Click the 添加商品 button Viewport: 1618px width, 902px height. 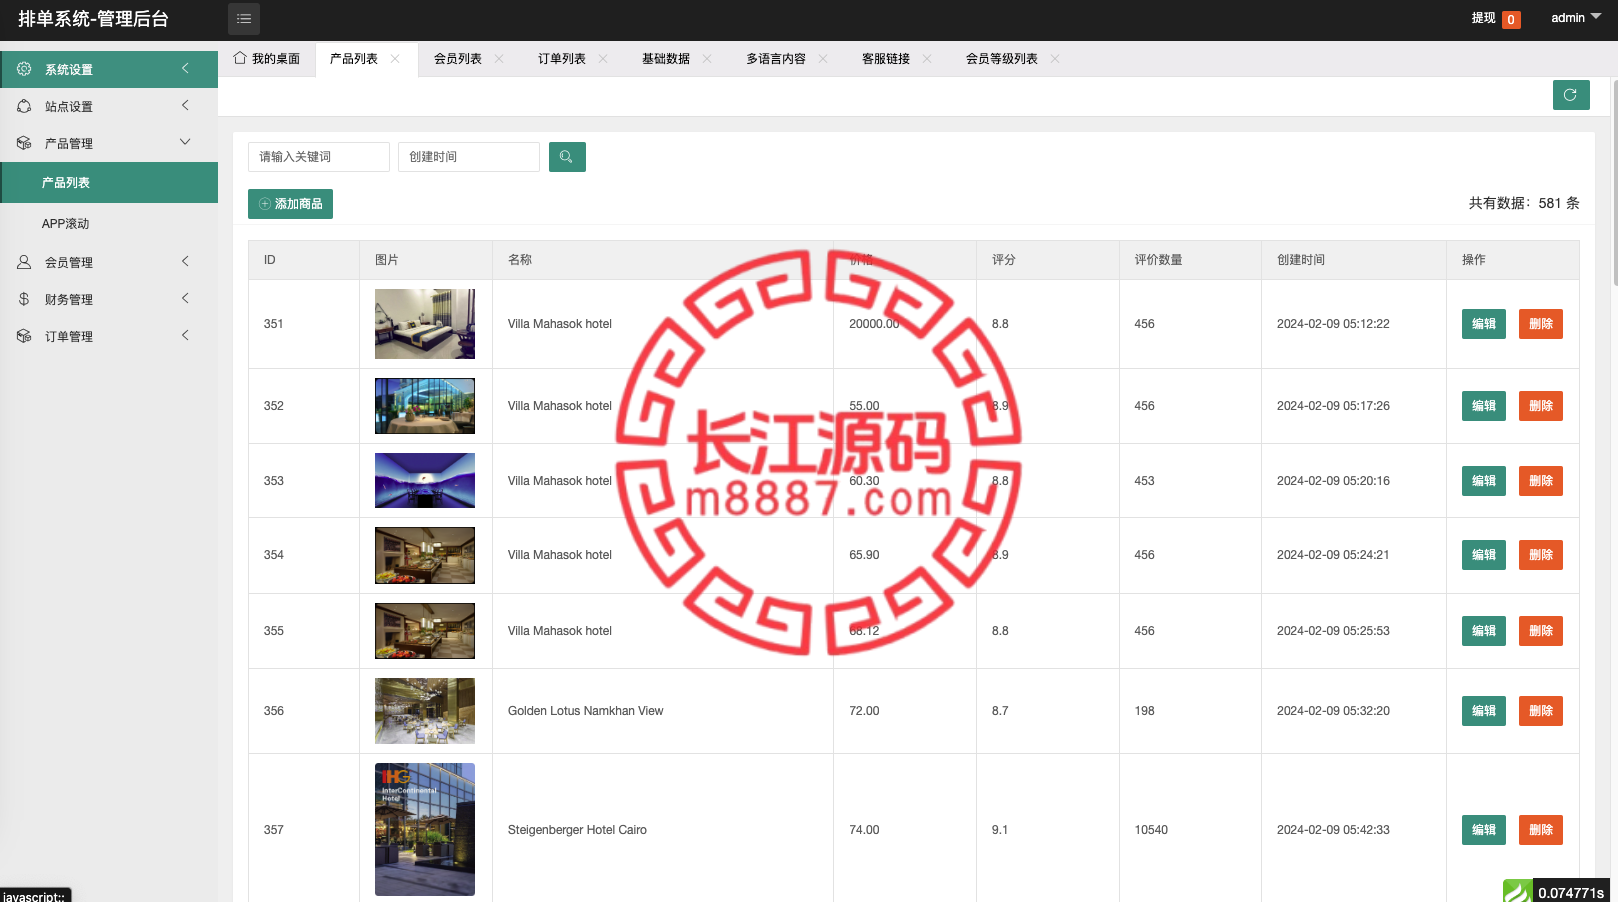tap(290, 204)
